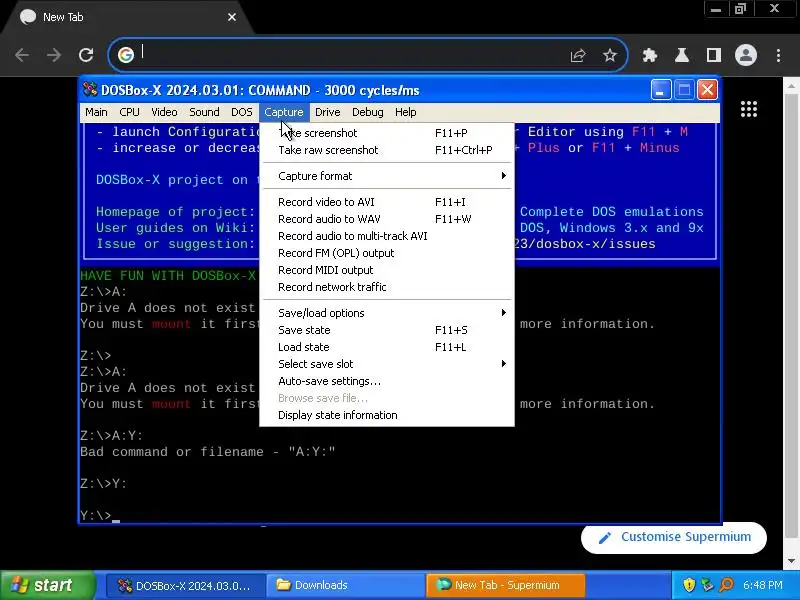Viewport: 800px width, 600px height.
Task: Open the profile avatar menu
Action: pyautogui.click(x=745, y=55)
